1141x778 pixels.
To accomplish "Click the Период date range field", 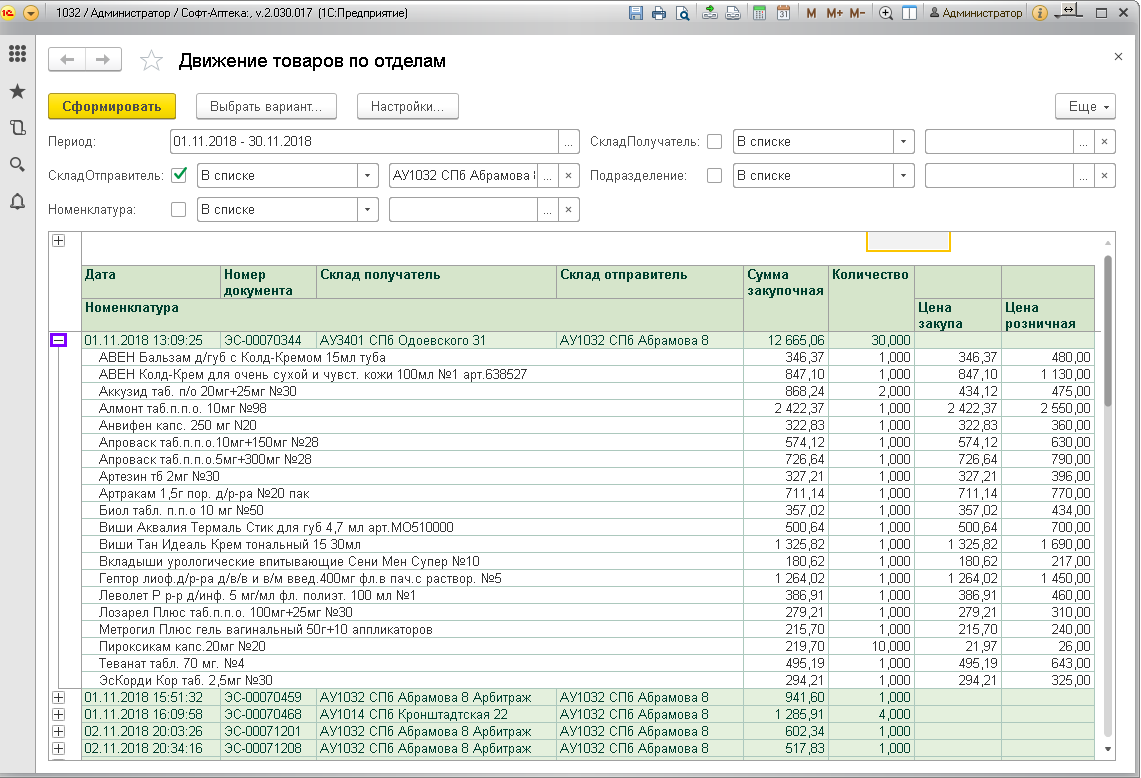I will click(363, 141).
